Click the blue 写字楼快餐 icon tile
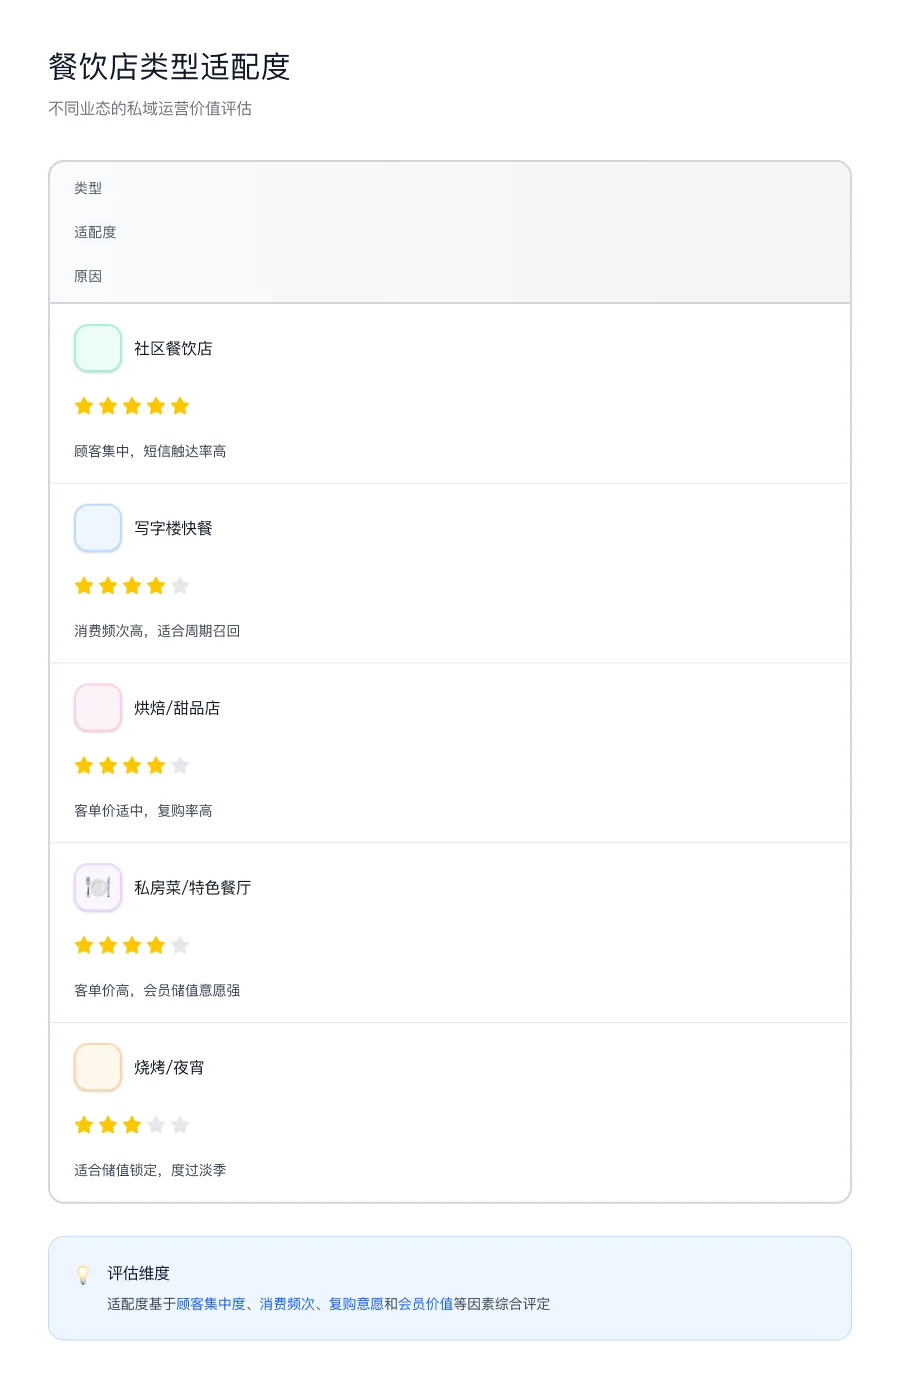This screenshot has width=900, height=1389. (x=98, y=528)
